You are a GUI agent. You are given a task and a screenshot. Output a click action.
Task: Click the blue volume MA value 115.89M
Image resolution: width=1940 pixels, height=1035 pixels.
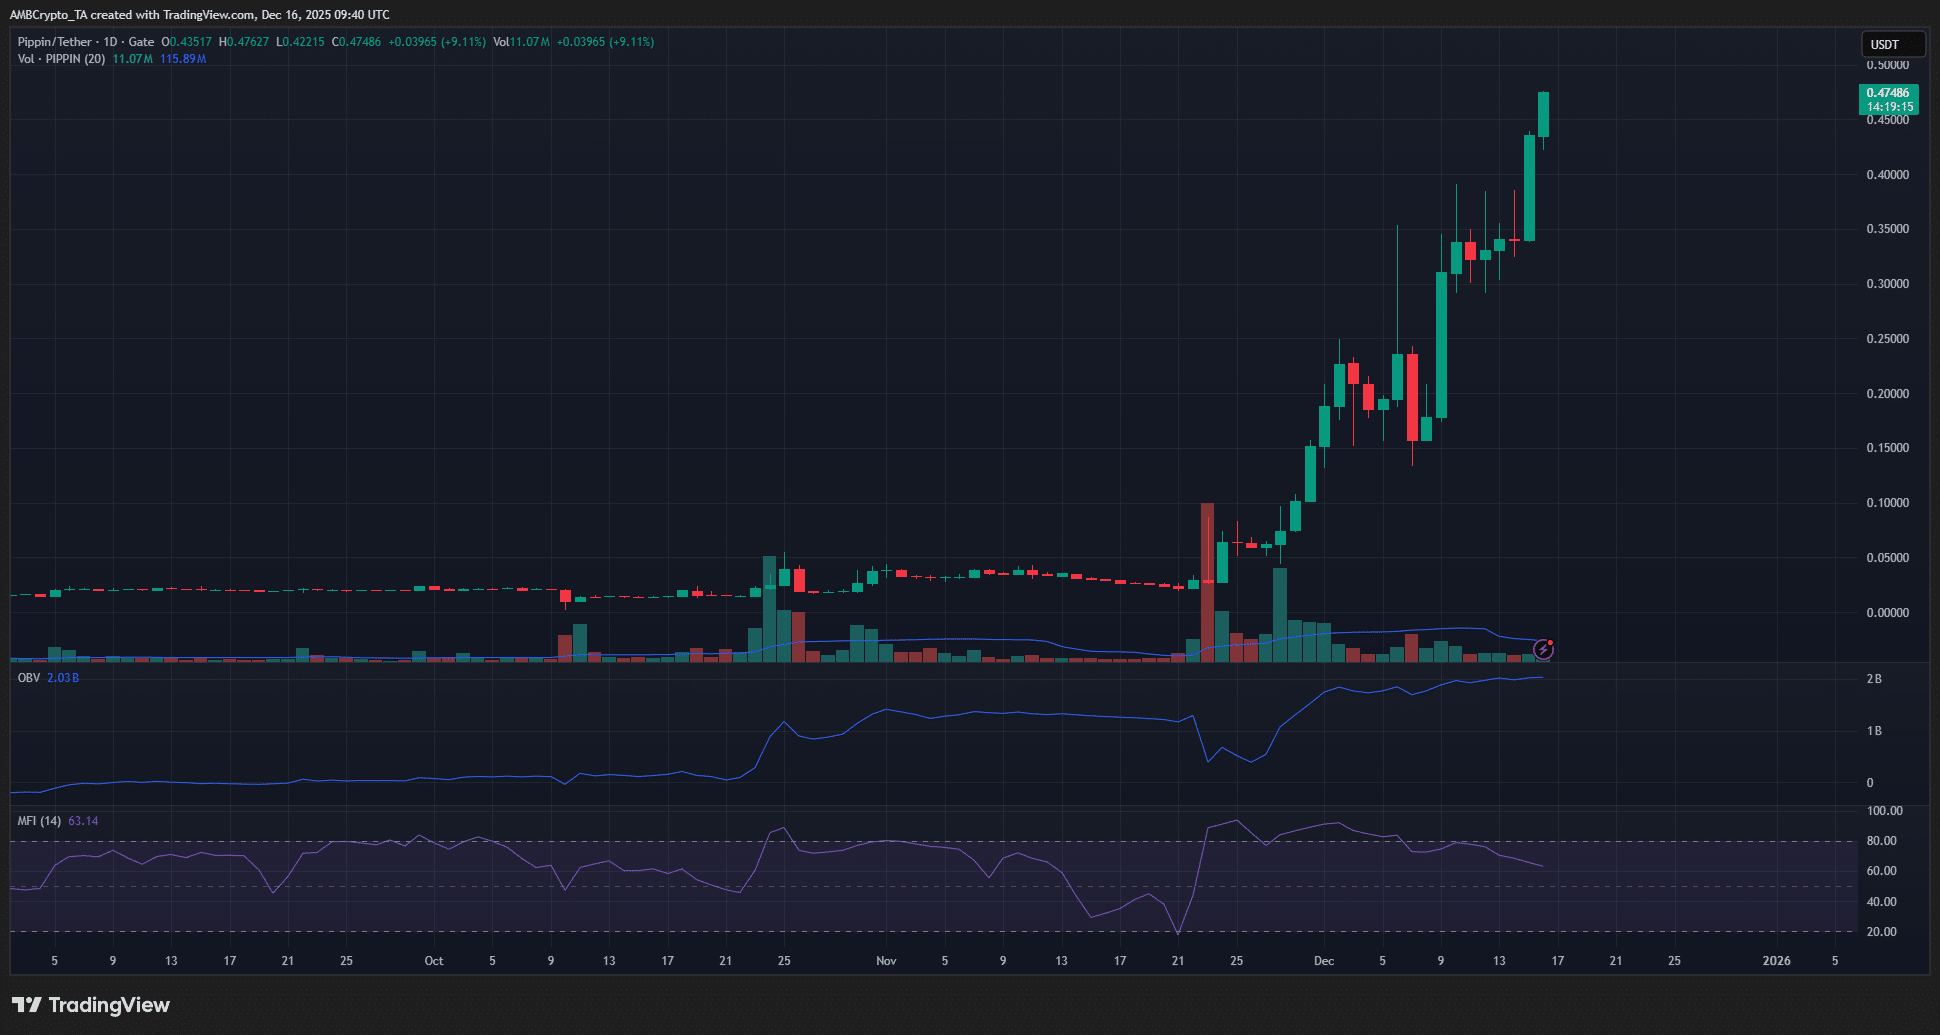(x=183, y=59)
